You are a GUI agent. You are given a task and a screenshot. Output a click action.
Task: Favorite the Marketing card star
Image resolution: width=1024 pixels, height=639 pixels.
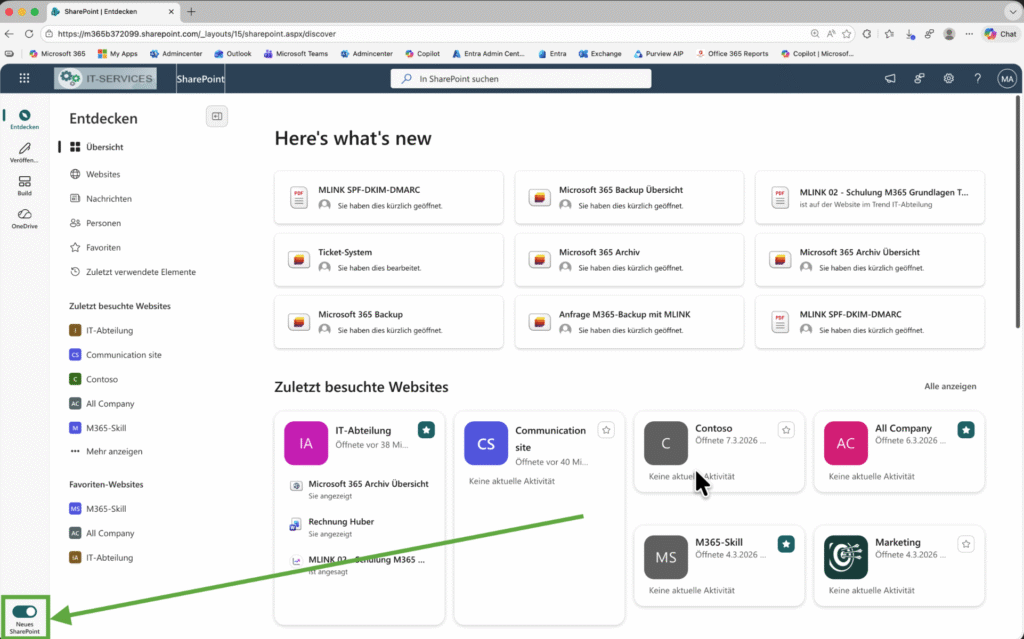[x=966, y=544]
